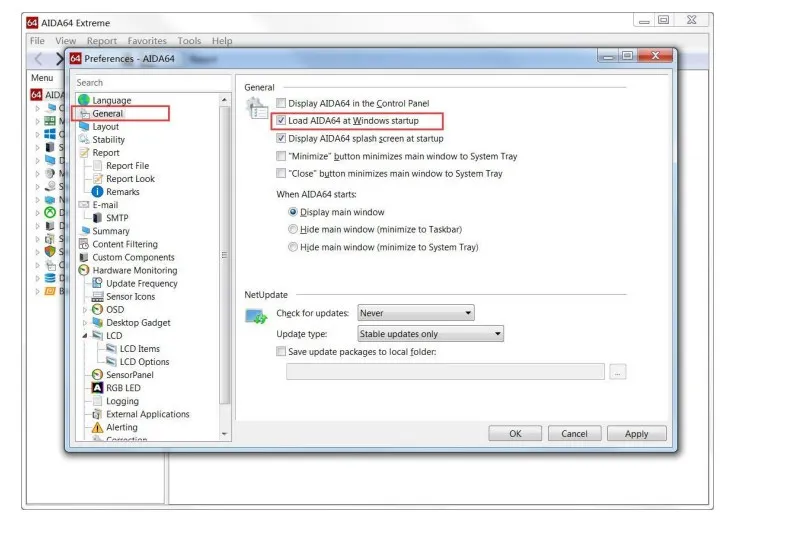Open the Check for updates dropdown
Image resolution: width=811 pixels, height=552 pixels.
[x=416, y=313]
